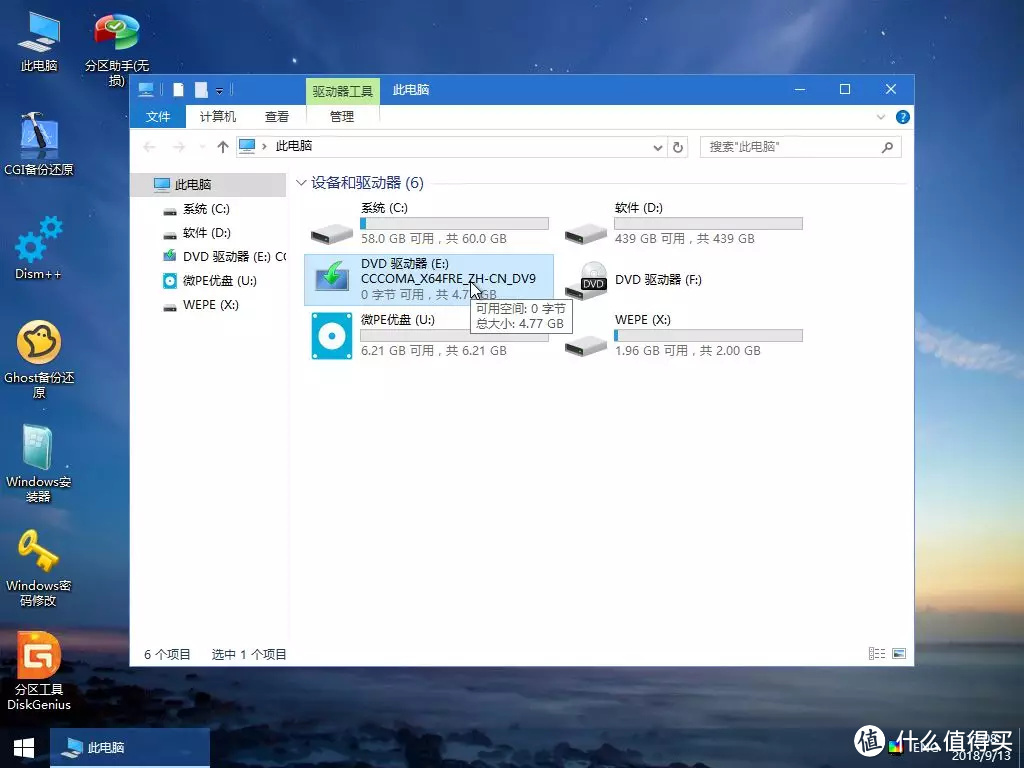
Task: Switch to the 查看 ribbon tab
Action: click(x=276, y=116)
